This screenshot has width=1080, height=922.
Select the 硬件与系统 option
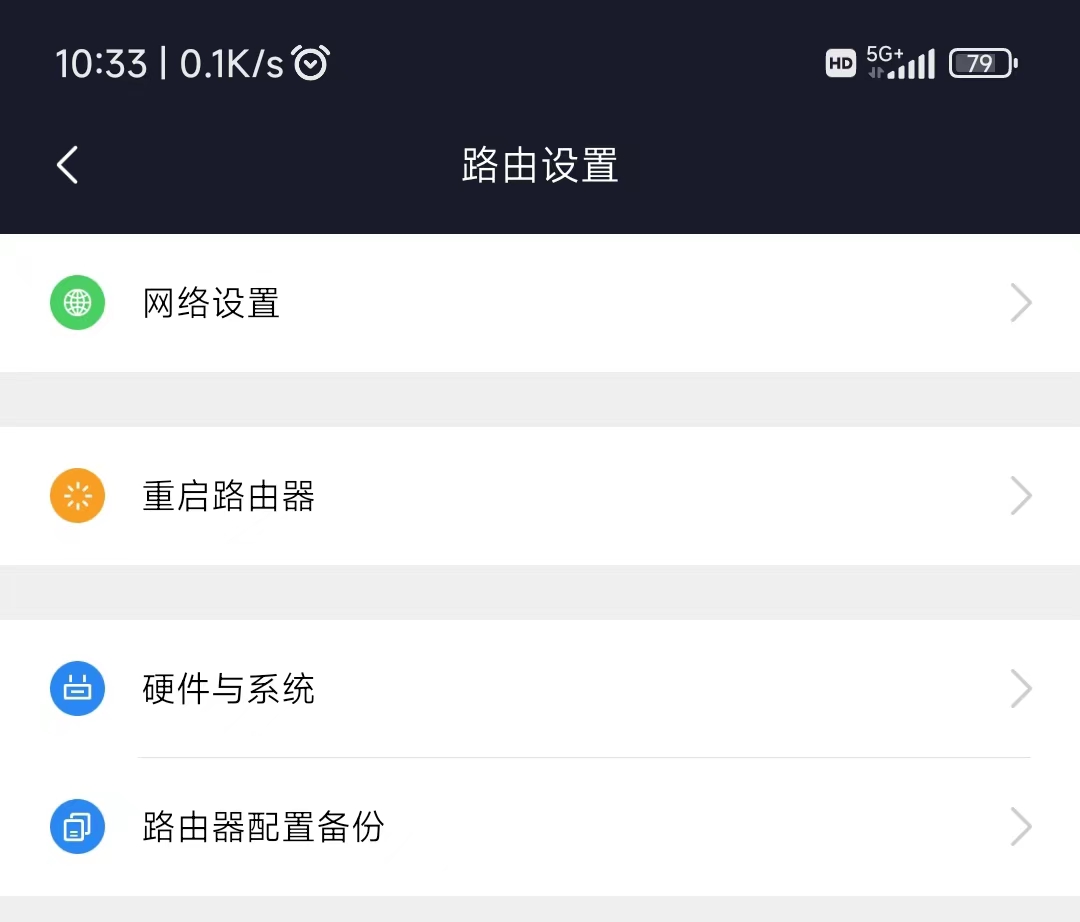228,688
